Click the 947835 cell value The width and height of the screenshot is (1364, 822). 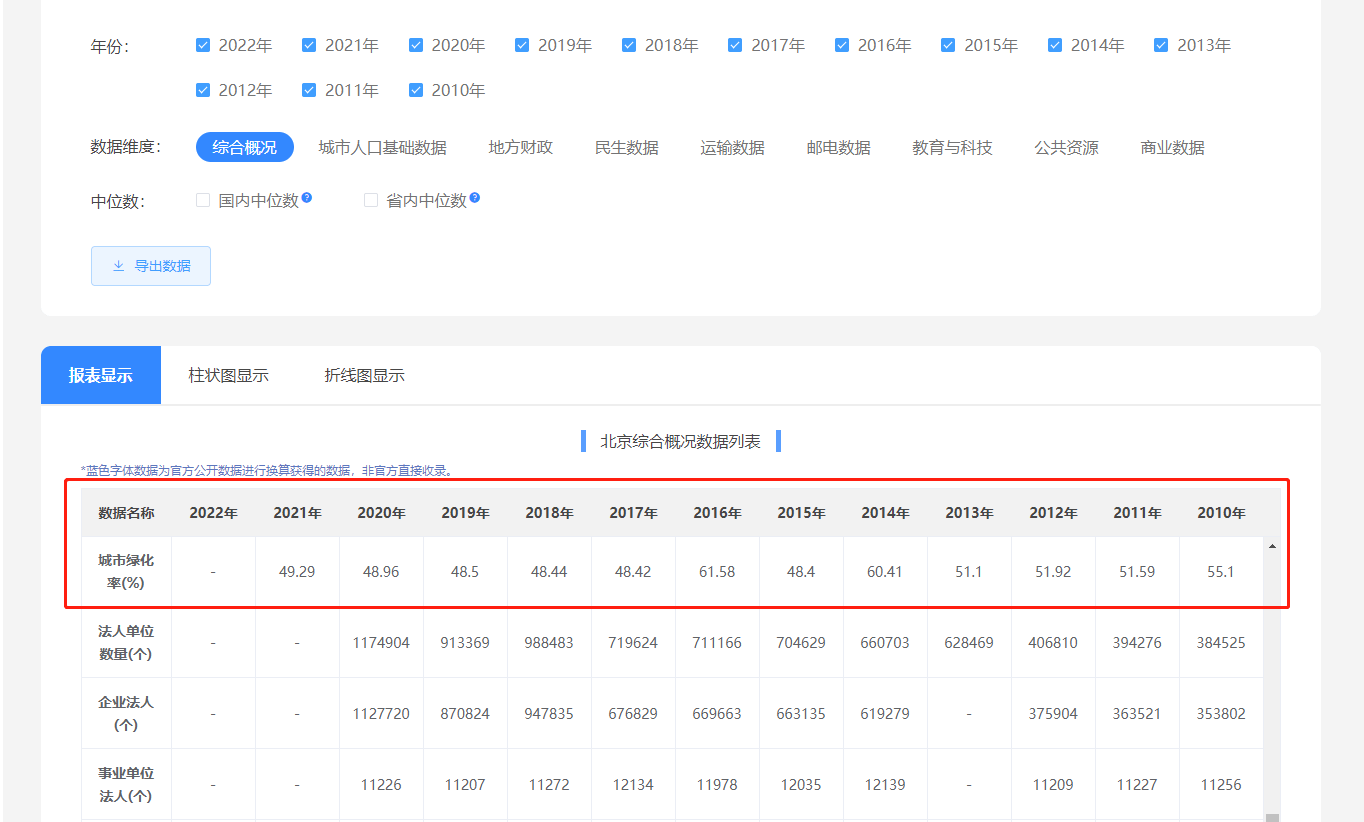coord(550,714)
